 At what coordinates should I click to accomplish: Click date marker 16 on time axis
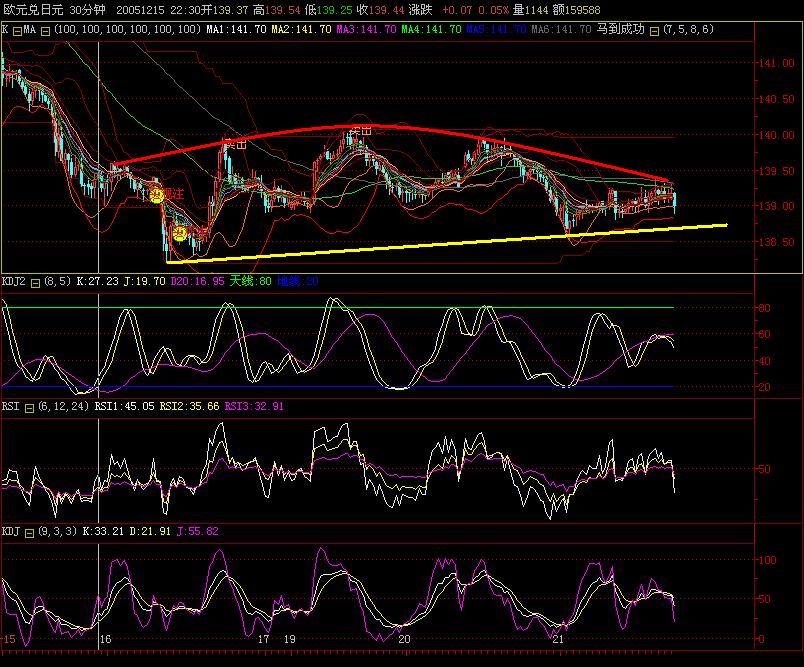point(106,639)
